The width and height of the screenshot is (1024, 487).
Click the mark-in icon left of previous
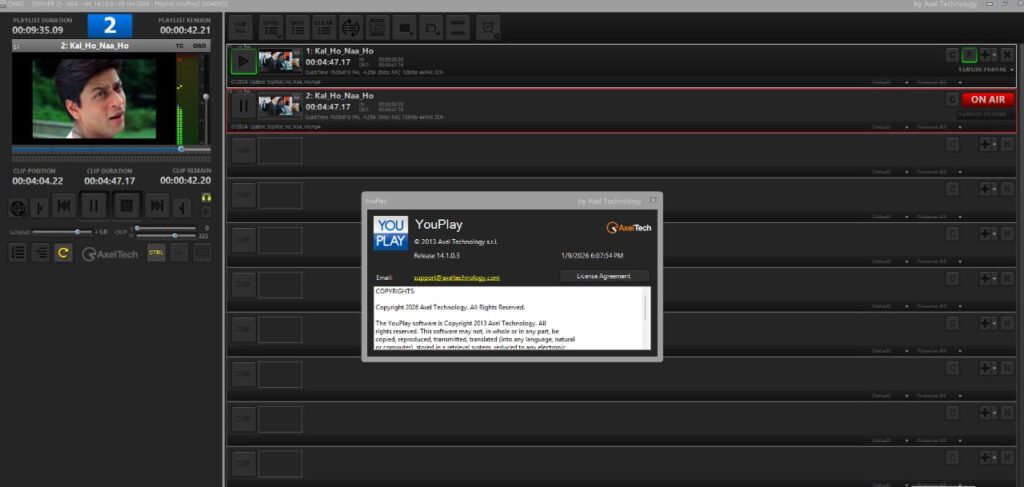[40, 207]
